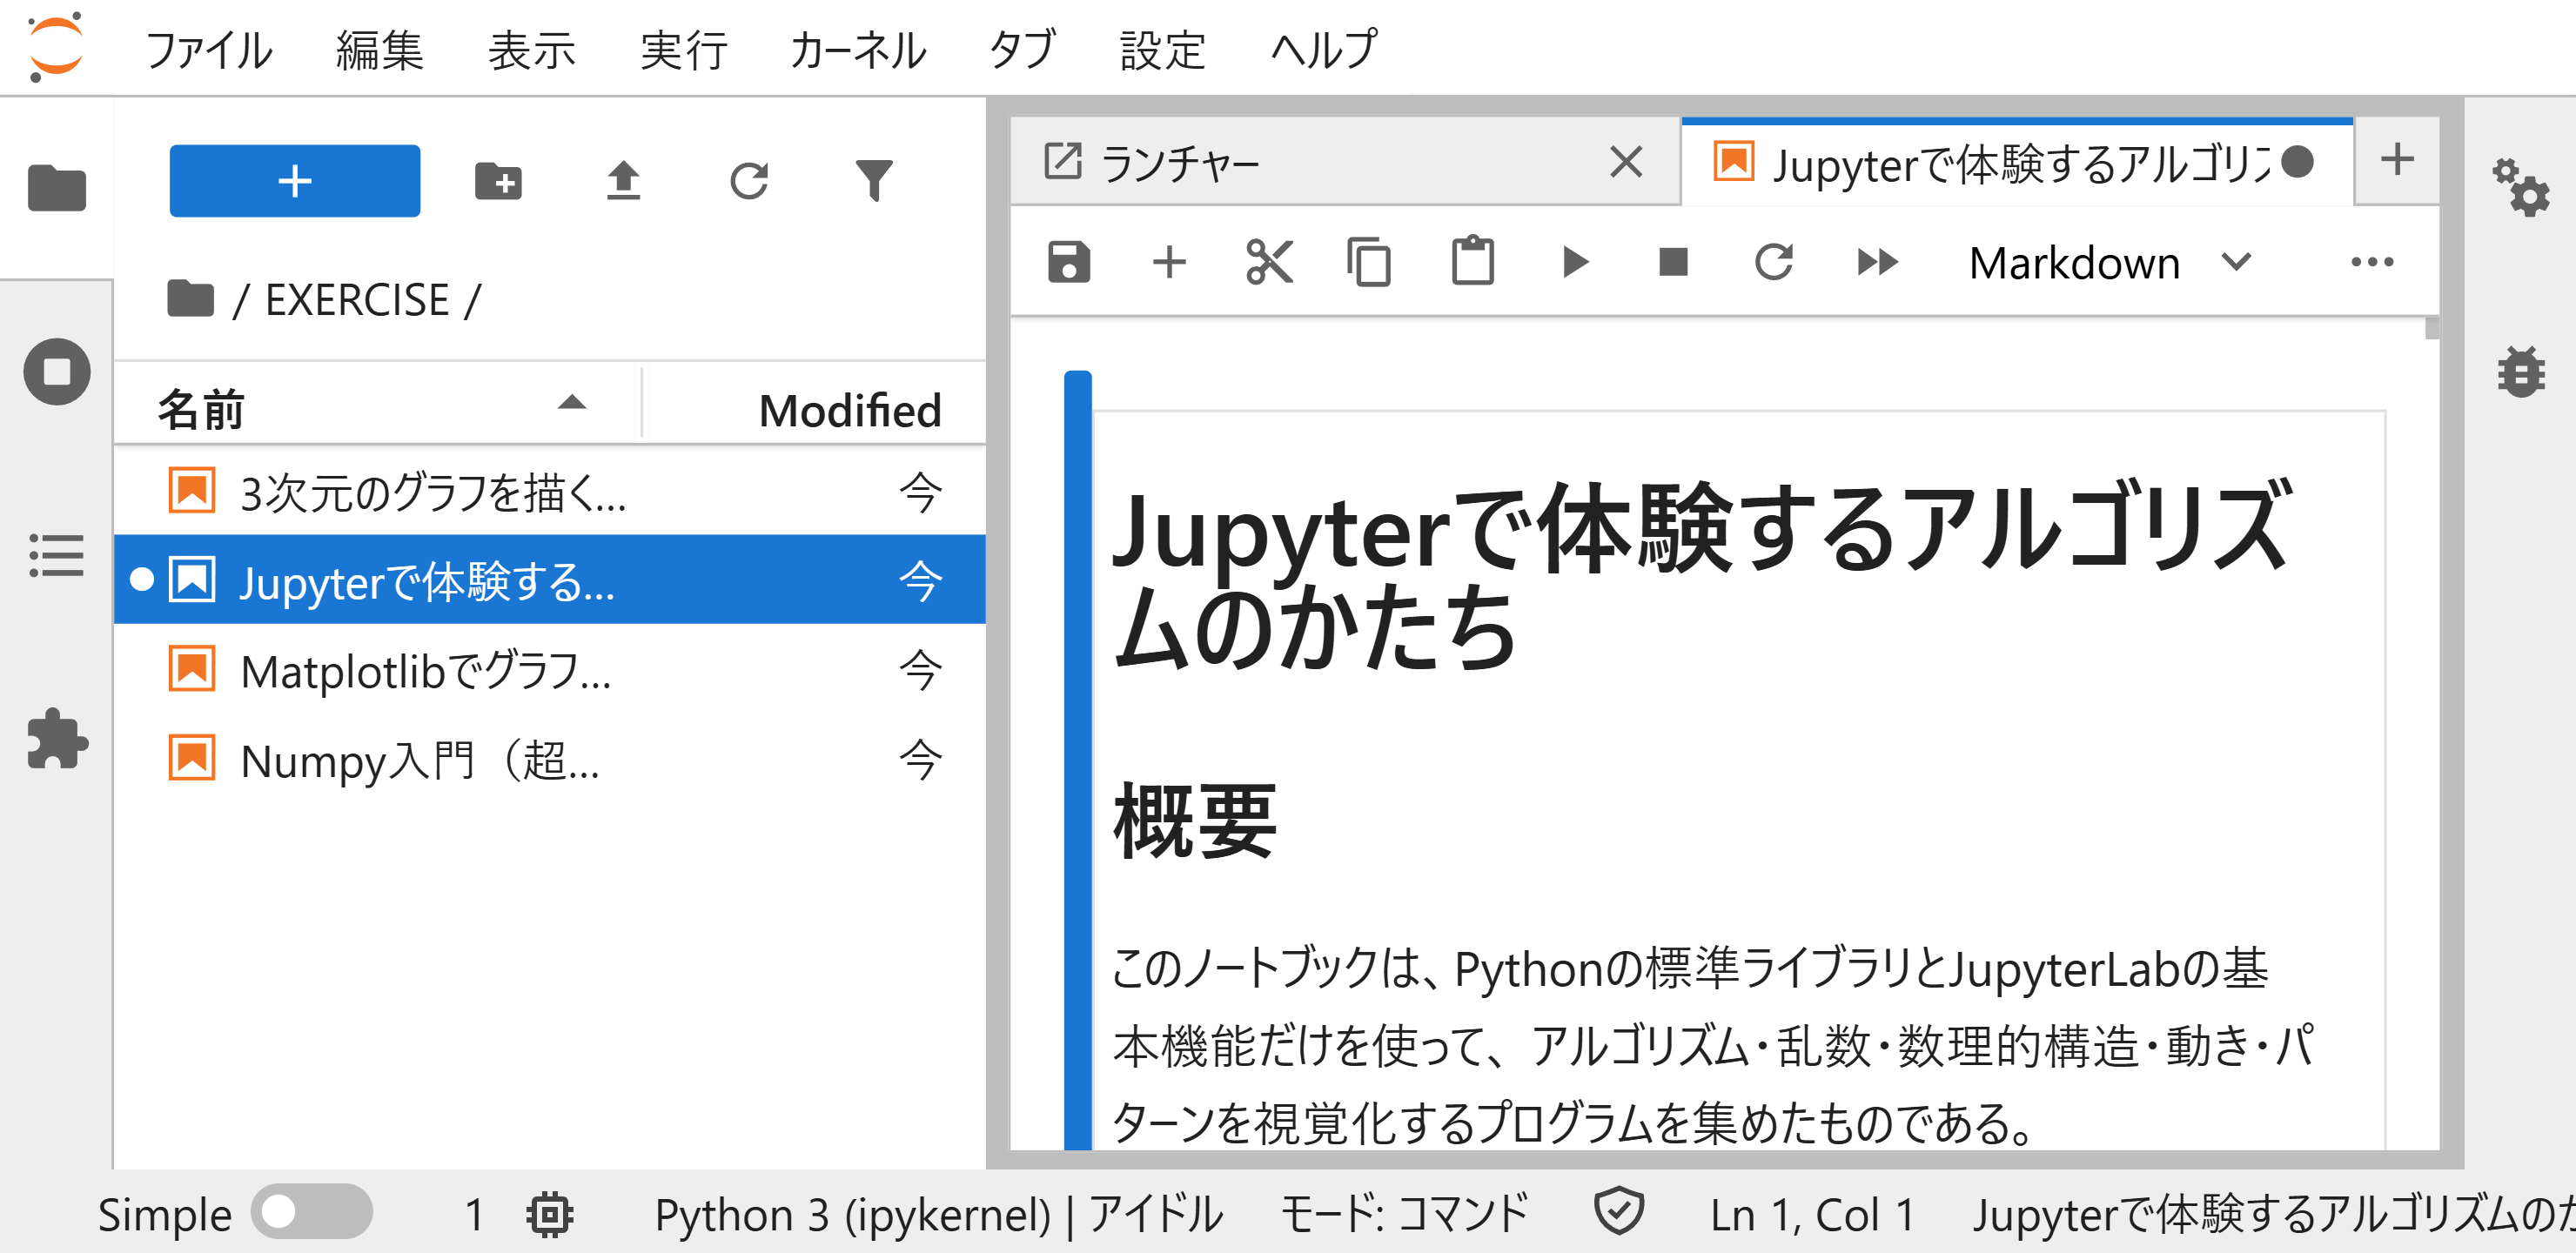Upload files using the upload icon
The width and height of the screenshot is (2576, 1253).
coord(625,181)
